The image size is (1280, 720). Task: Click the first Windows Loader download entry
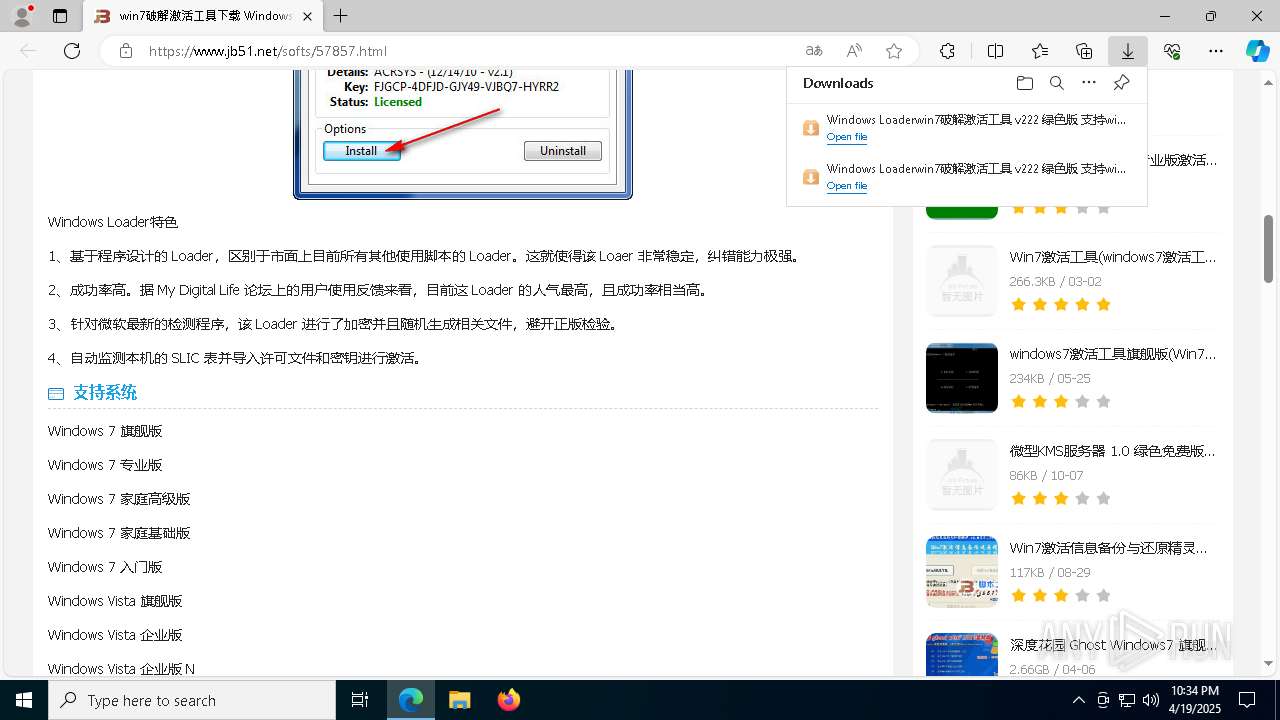966,128
